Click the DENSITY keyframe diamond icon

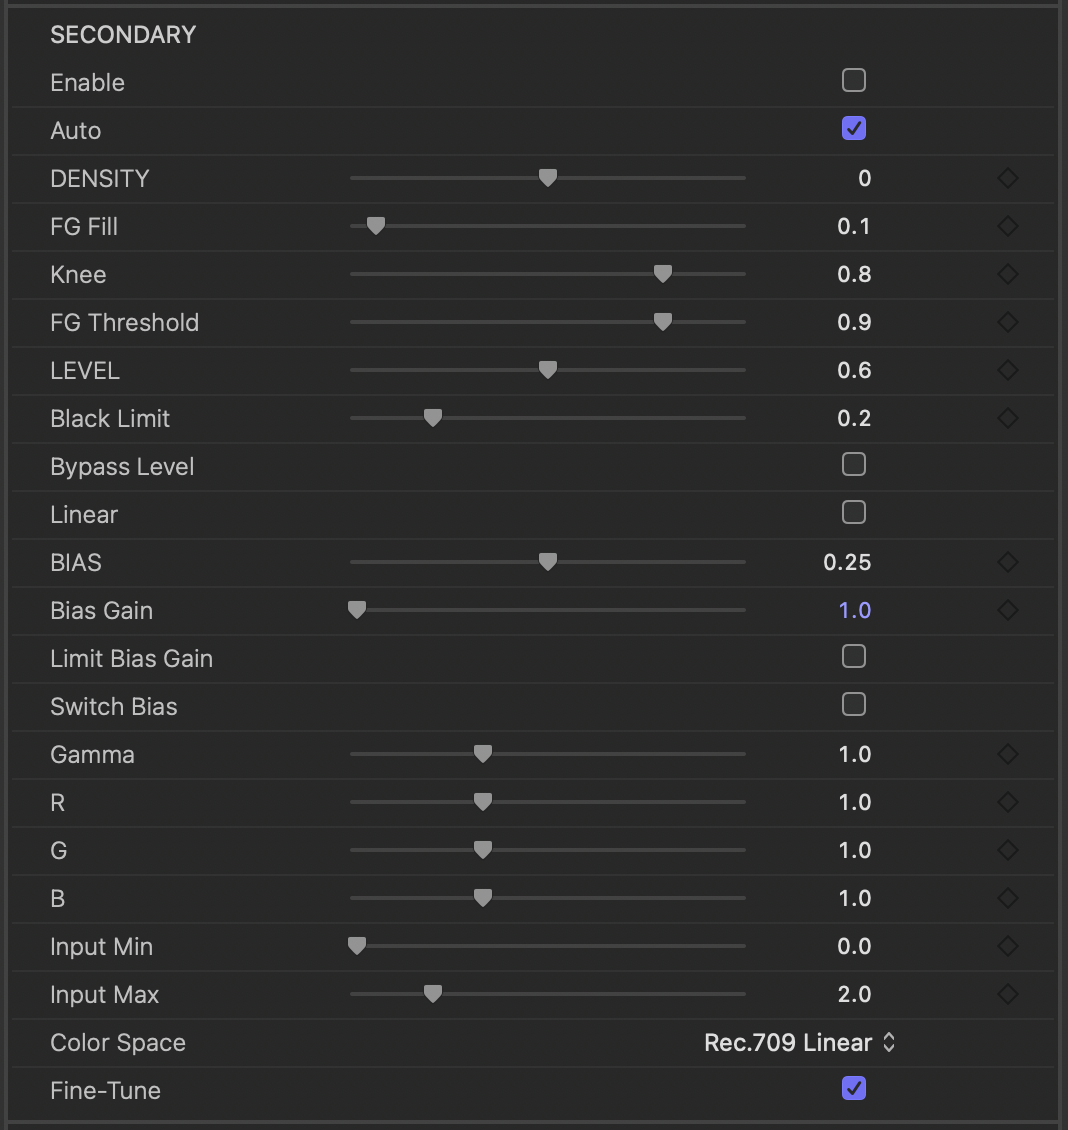(1008, 179)
